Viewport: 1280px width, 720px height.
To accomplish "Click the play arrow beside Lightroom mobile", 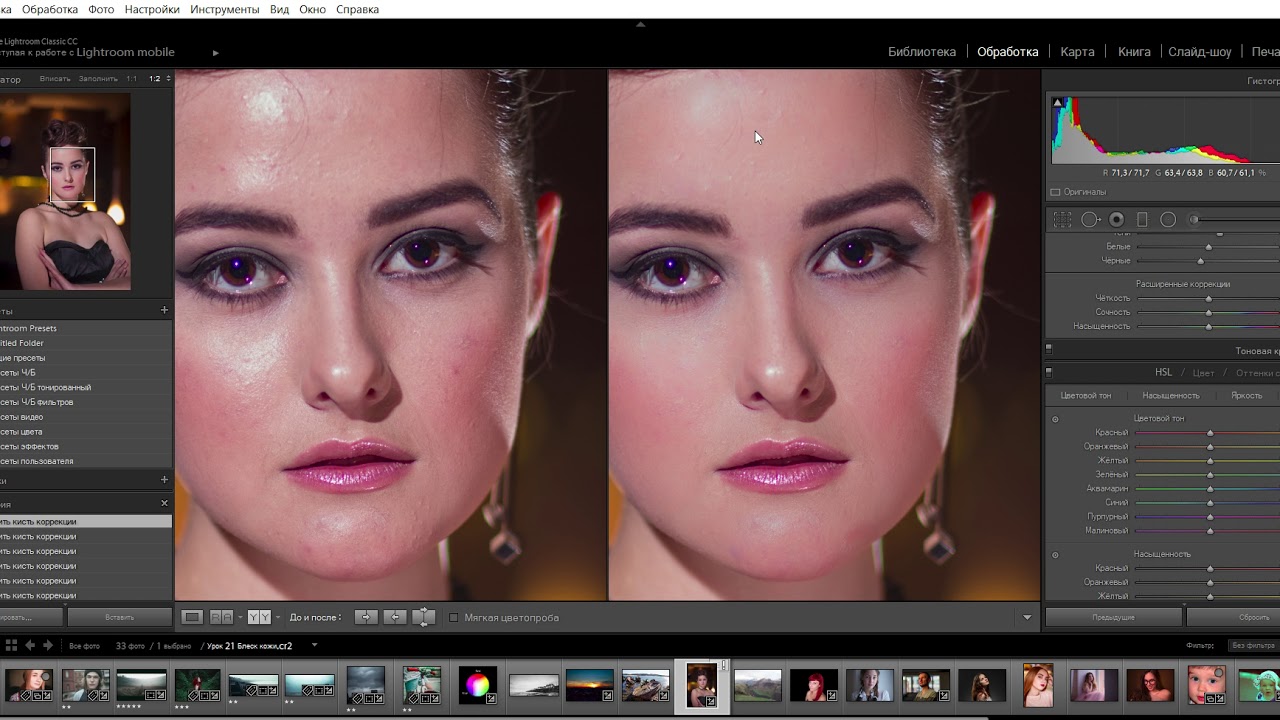I will (x=215, y=52).
